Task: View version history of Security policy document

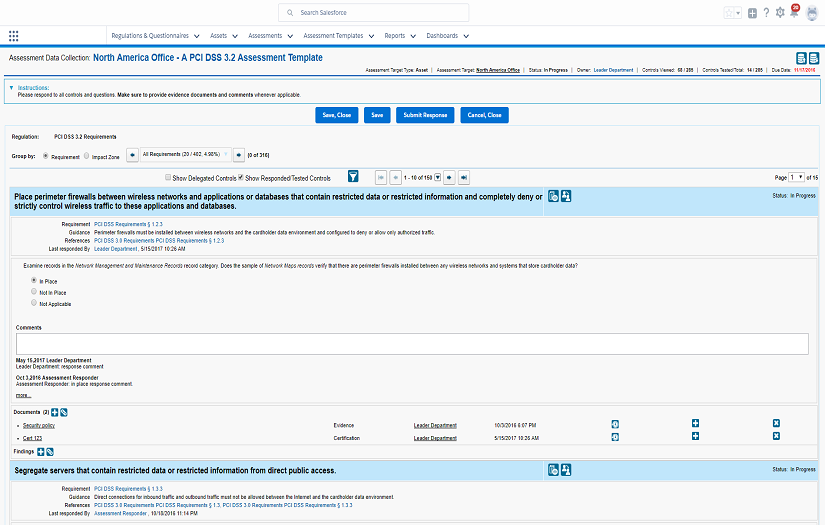Action: click(x=615, y=424)
